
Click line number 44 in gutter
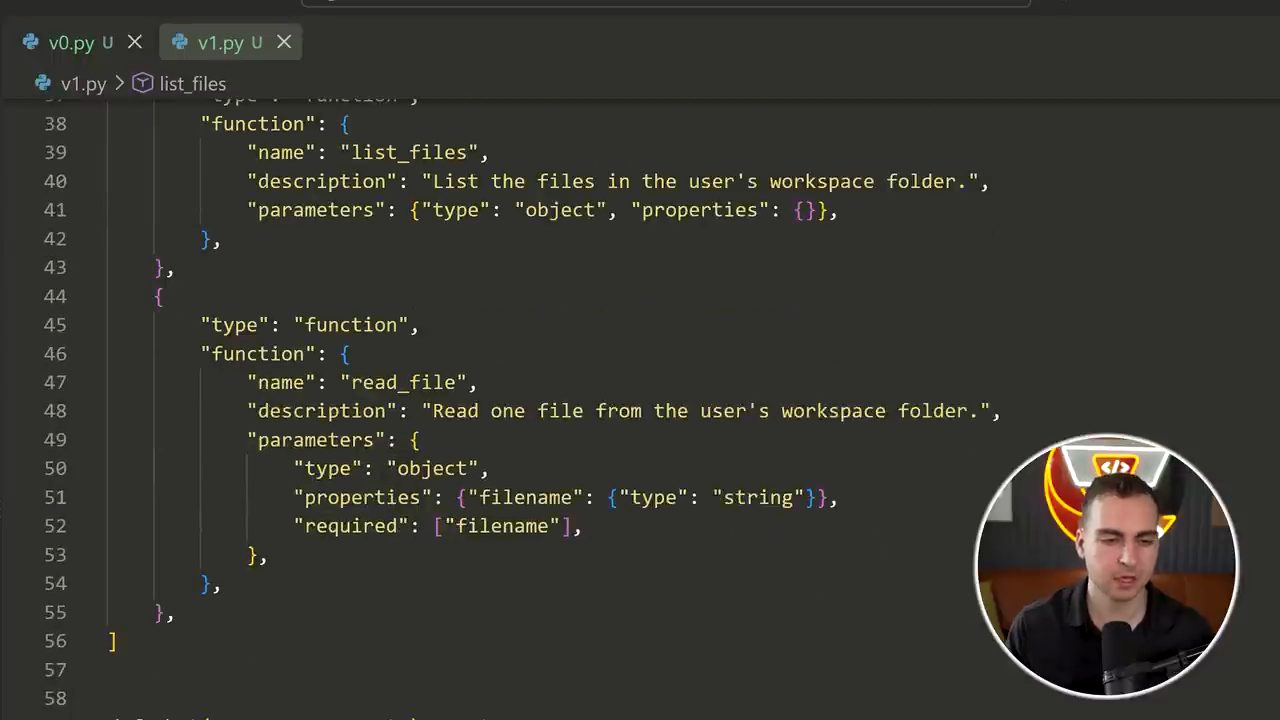55,296
